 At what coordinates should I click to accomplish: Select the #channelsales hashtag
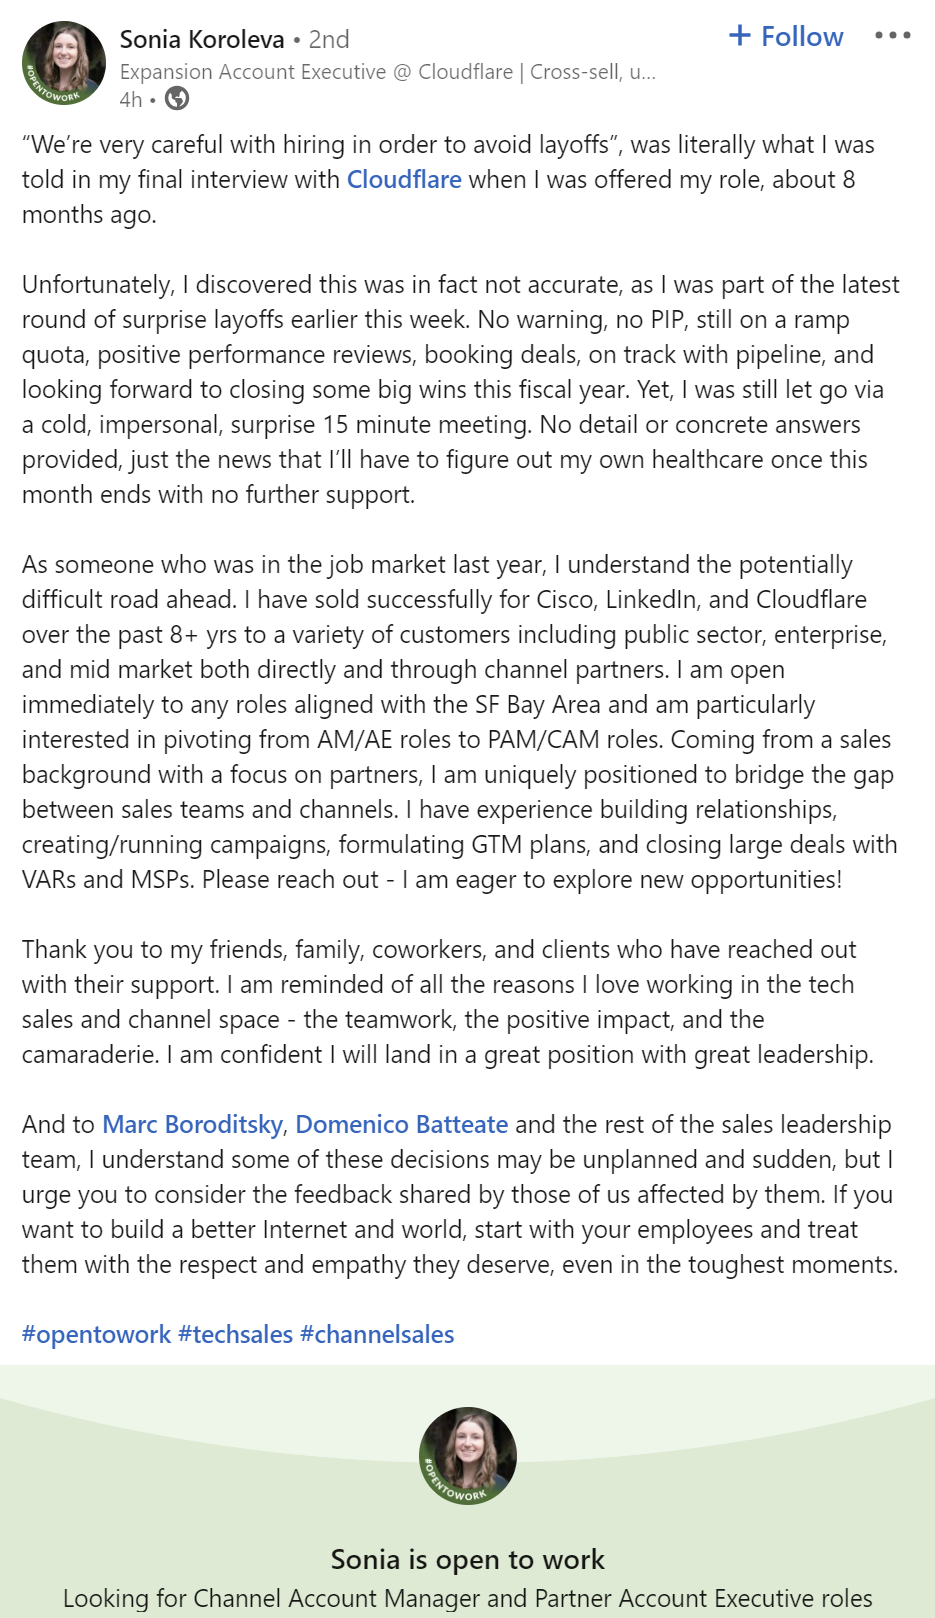[x=377, y=1335]
